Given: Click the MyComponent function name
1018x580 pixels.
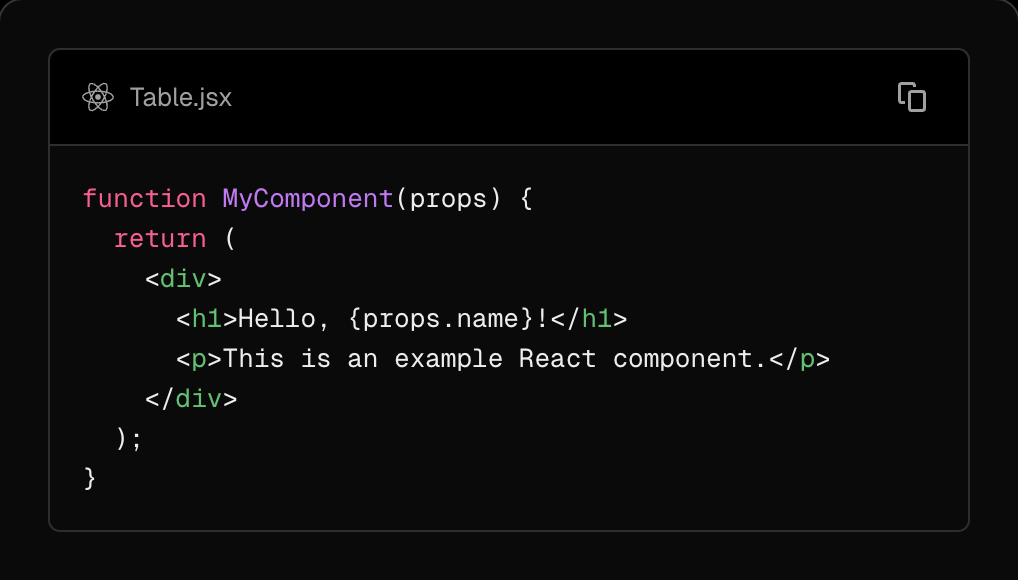Looking at the screenshot, I should click(308, 199).
